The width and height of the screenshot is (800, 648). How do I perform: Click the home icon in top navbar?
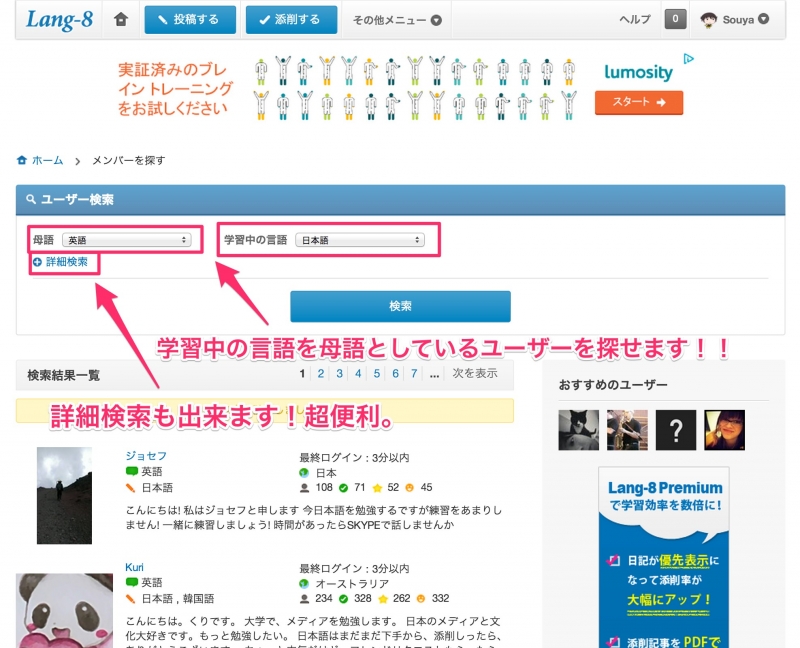pyautogui.click(x=121, y=19)
